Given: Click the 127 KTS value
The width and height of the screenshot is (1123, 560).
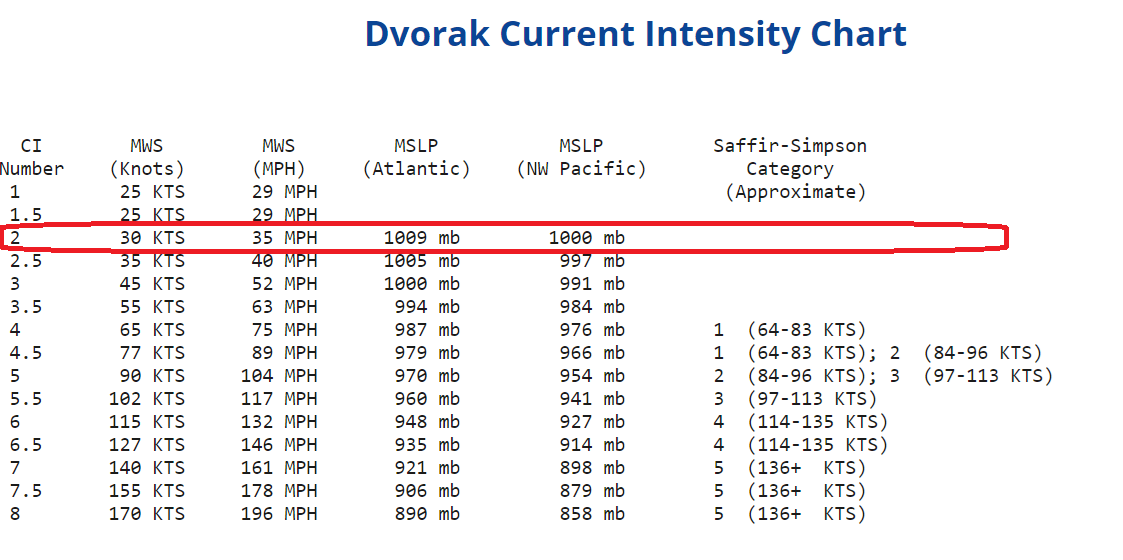Looking at the screenshot, I should pos(147,445).
